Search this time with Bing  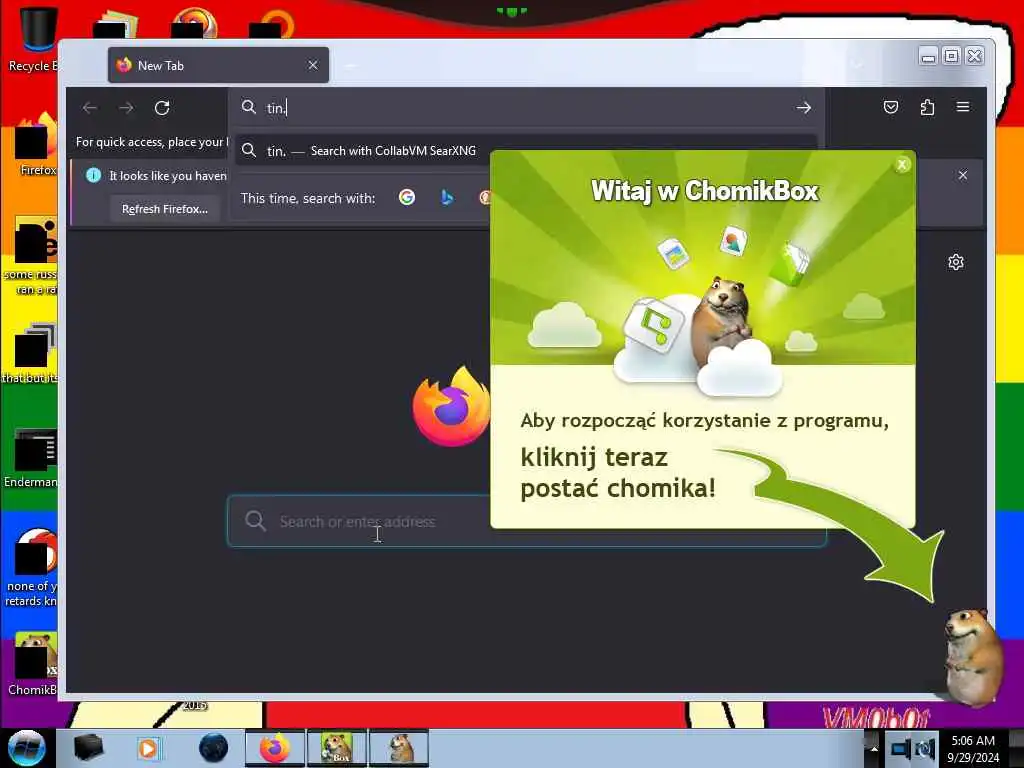(x=447, y=197)
